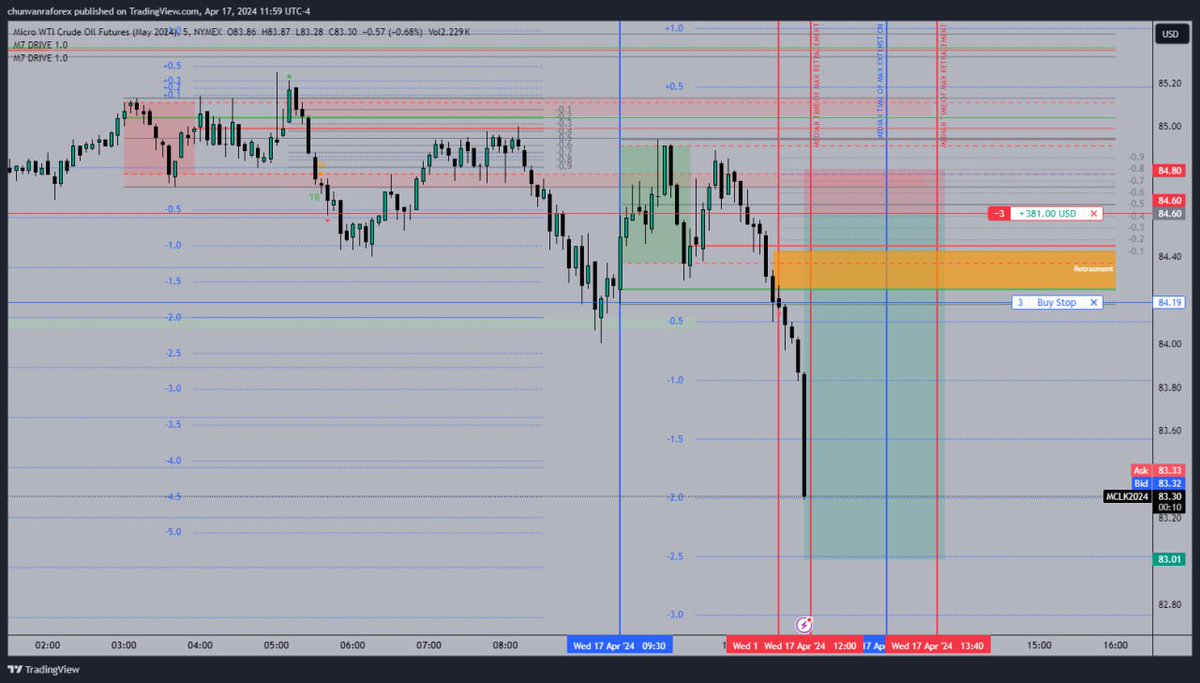Screen dimensions: 1200x683
Task: Click the Bid 83.32 price label
Action: point(1158,482)
